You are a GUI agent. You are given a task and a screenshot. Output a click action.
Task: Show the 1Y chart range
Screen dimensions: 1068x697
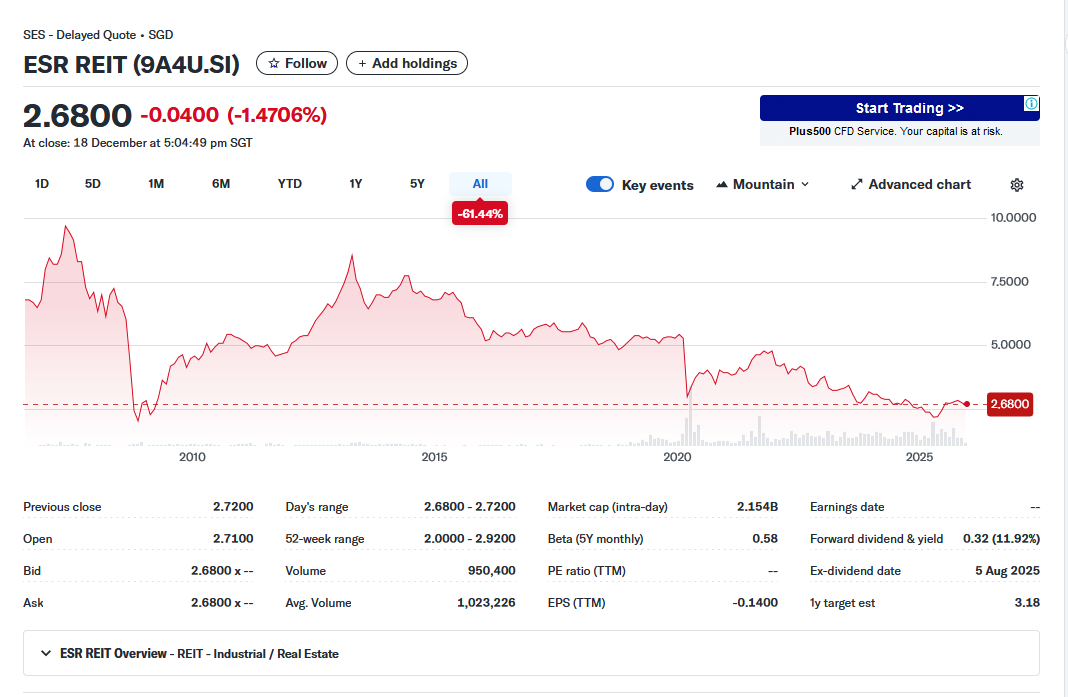pyautogui.click(x=356, y=184)
